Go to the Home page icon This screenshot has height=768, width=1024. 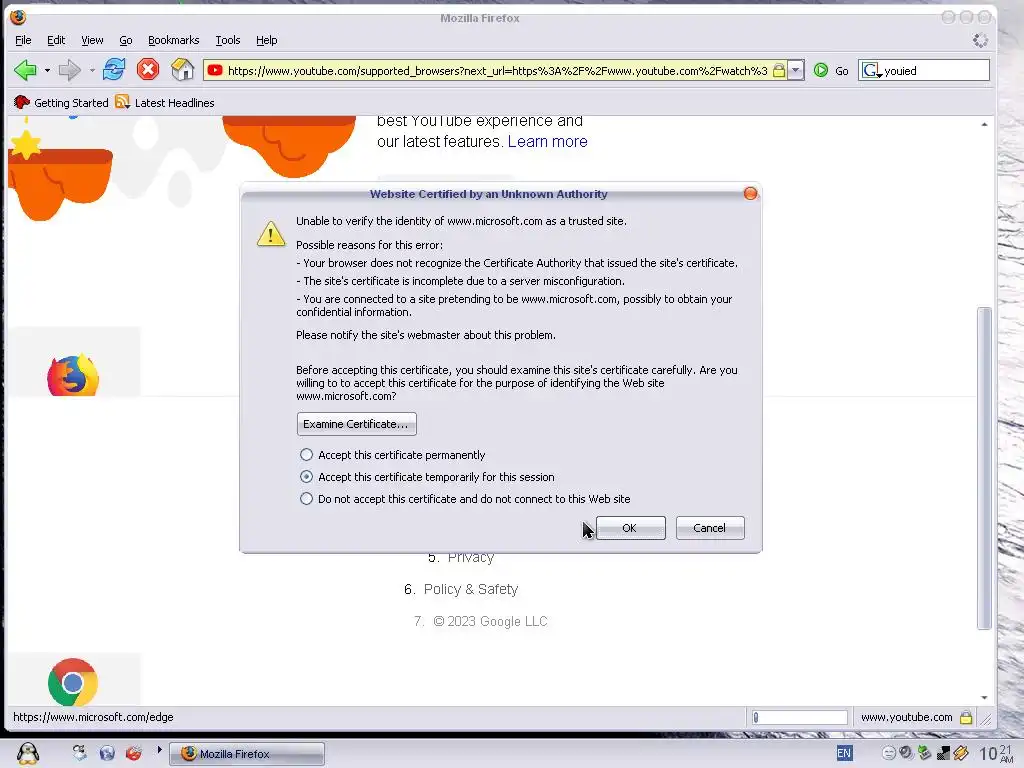182,69
